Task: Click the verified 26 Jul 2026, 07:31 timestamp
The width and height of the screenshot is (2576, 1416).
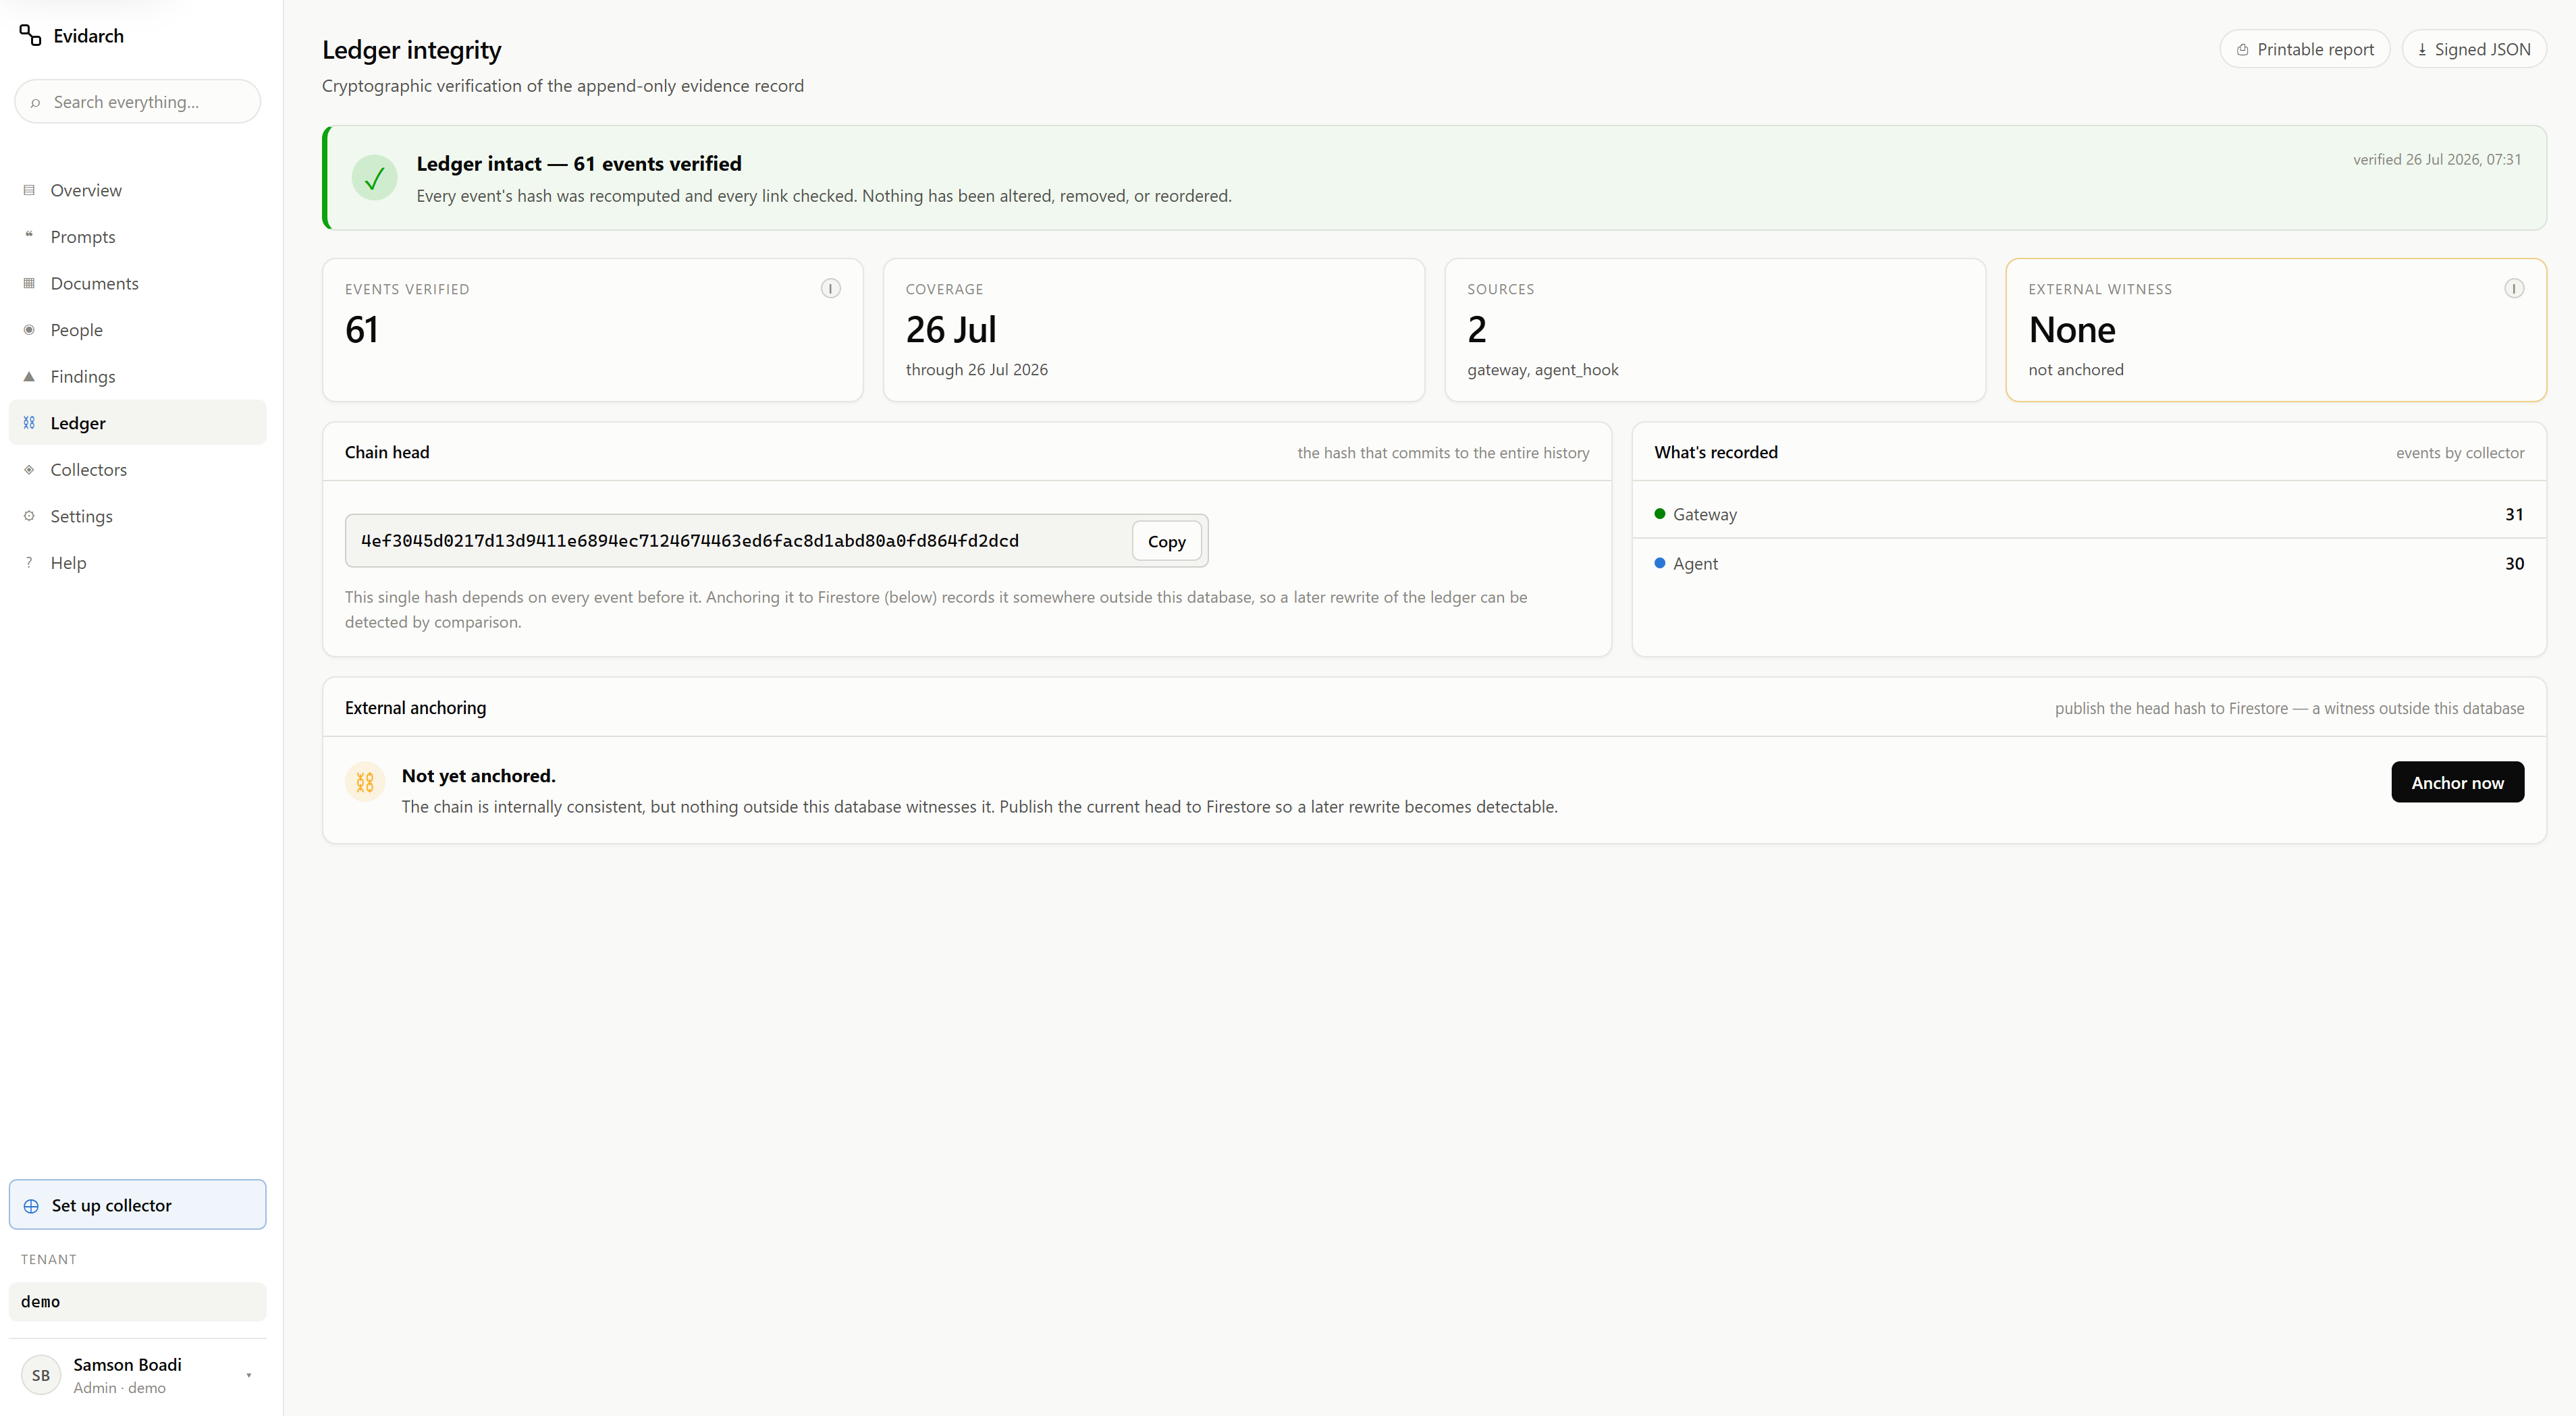Action: point(2437,160)
